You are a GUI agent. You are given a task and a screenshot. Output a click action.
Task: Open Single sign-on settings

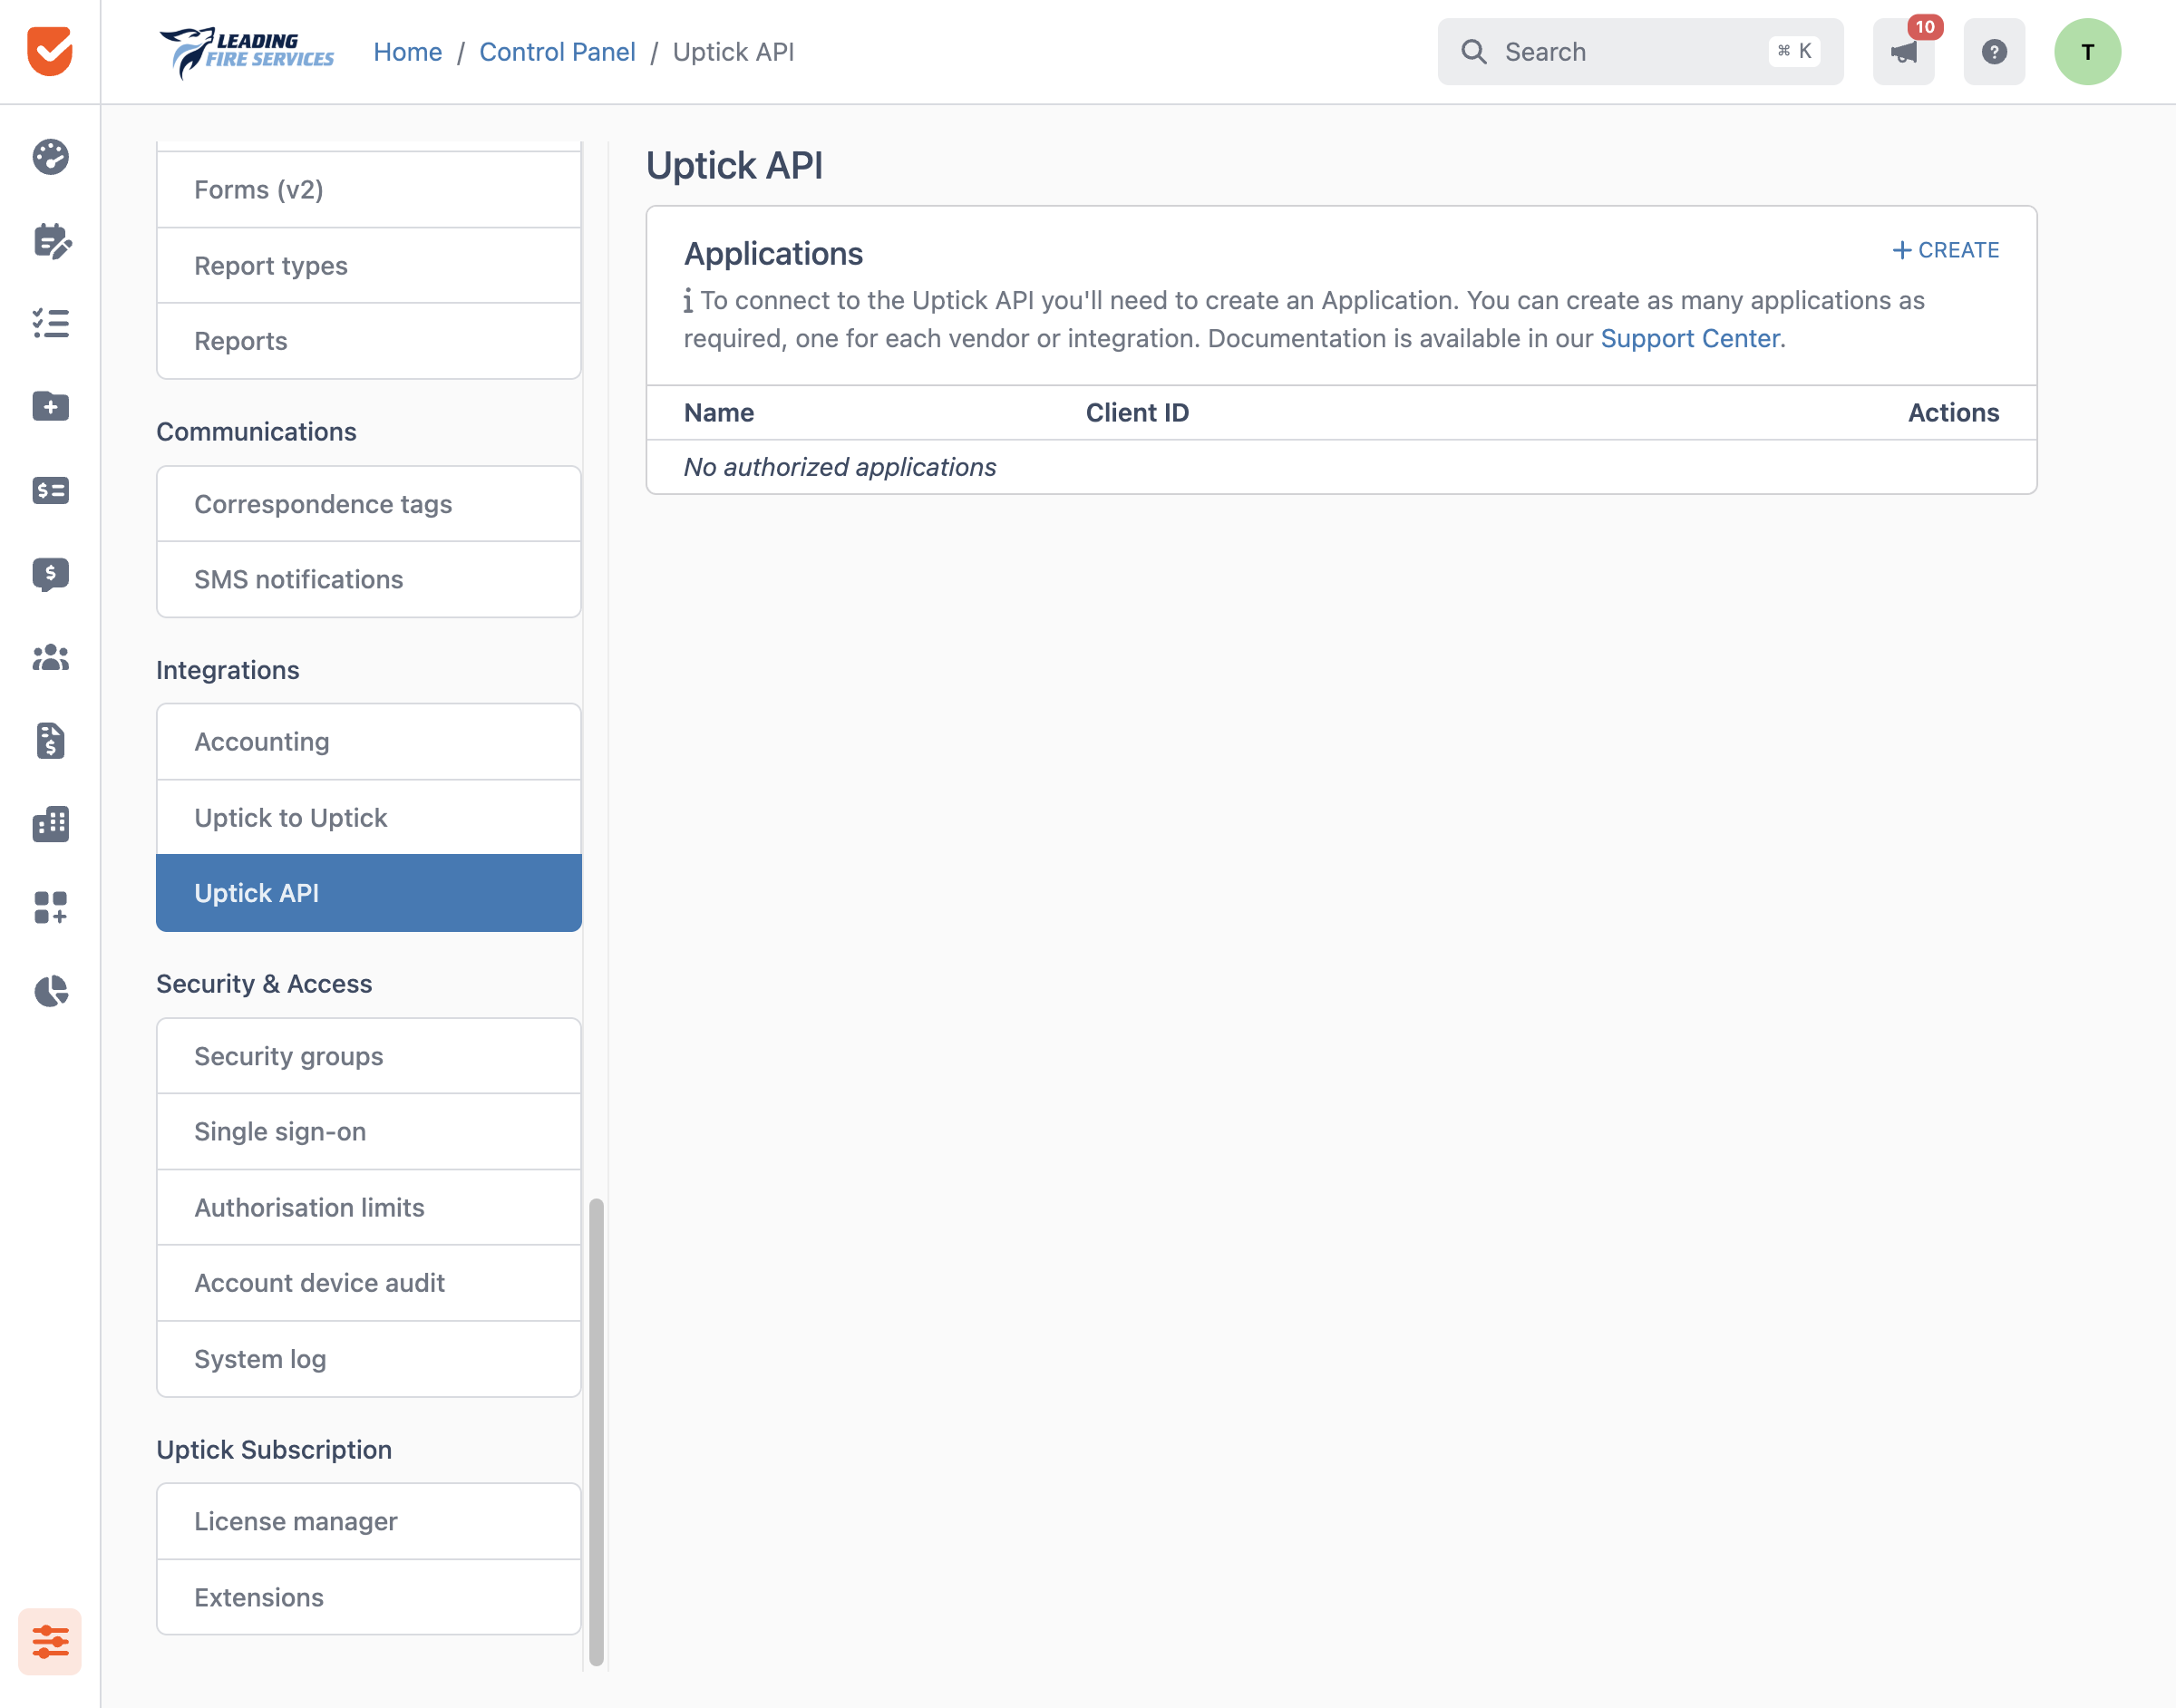coord(369,1132)
